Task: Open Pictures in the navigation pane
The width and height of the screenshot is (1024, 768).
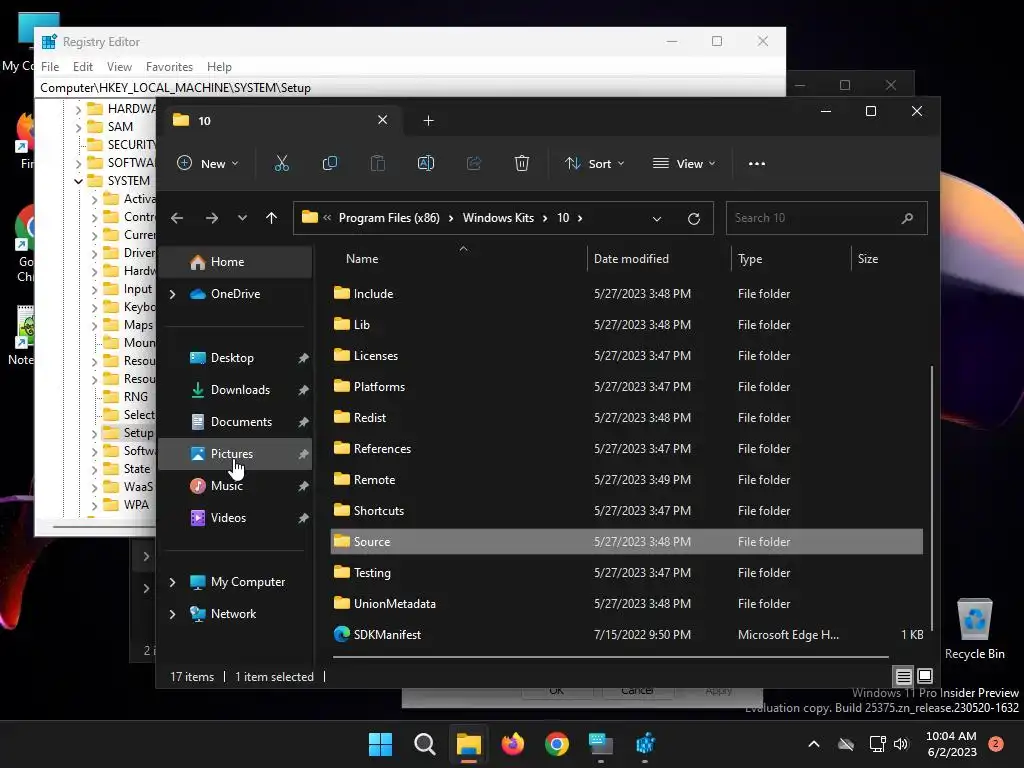Action: coord(235,454)
